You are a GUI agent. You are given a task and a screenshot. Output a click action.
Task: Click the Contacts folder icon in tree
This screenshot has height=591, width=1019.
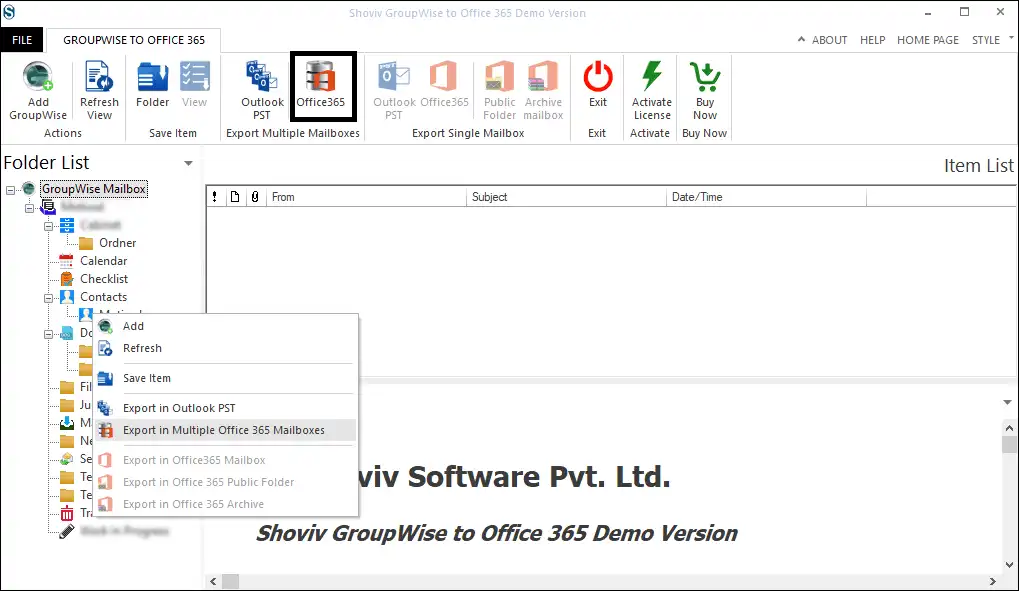point(66,297)
